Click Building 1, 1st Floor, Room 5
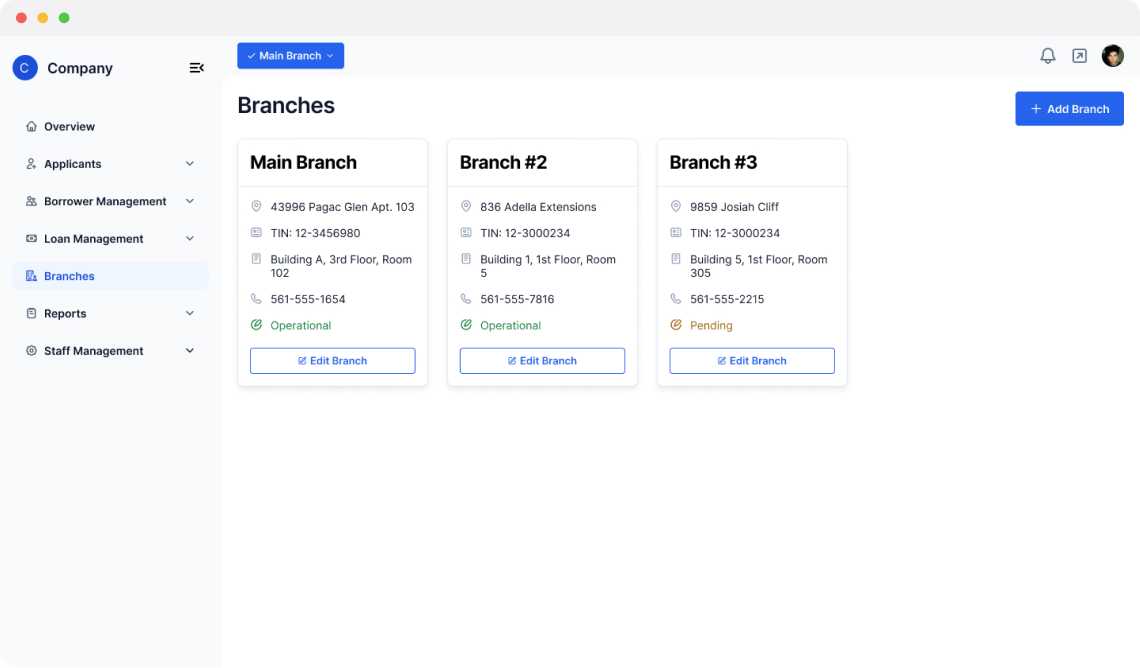The width and height of the screenshot is (1140, 668). (547, 266)
